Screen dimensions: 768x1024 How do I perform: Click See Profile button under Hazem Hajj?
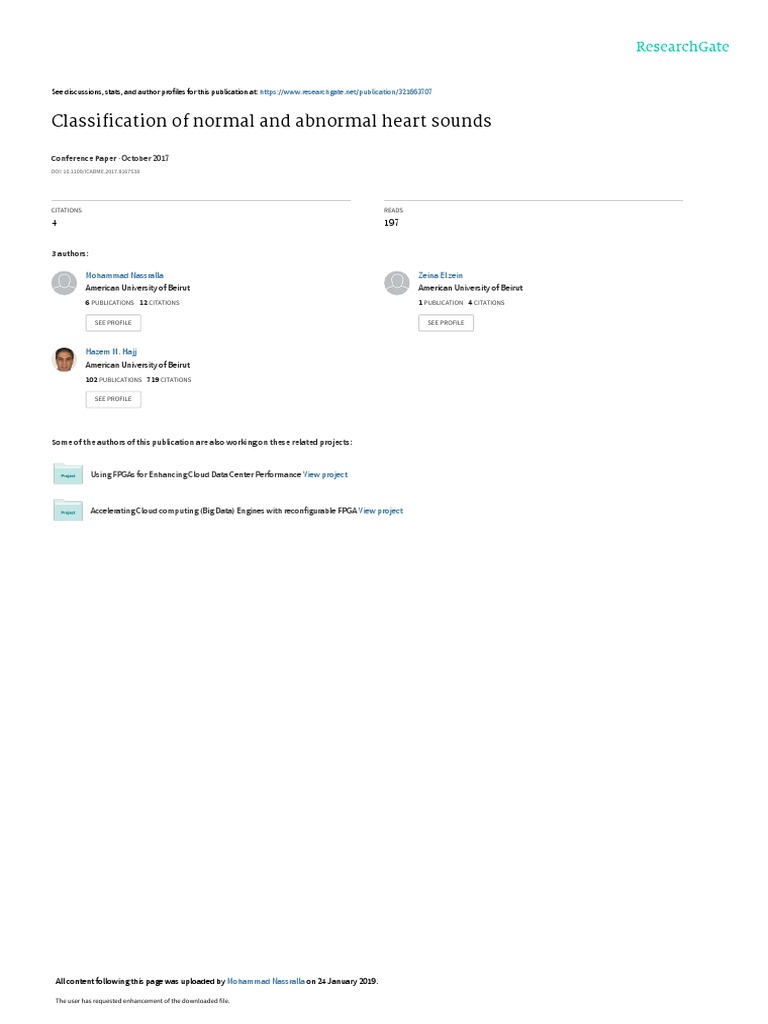113,399
